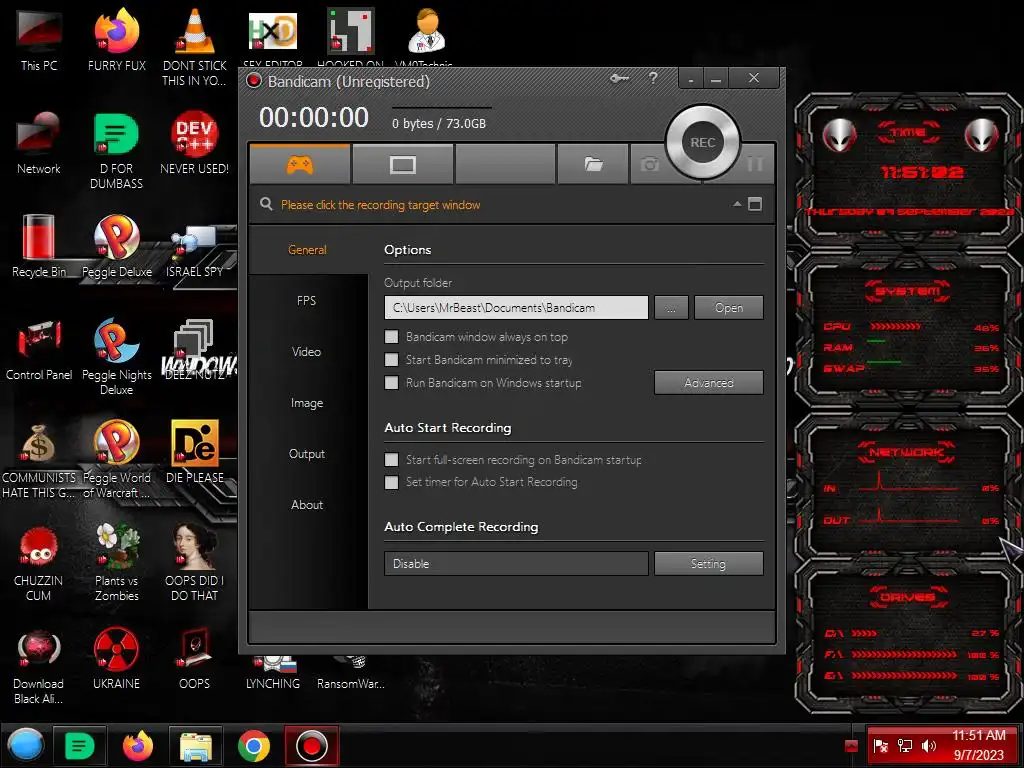Open the General settings section
Image resolution: width=1024 pixels, height=768 pixels.
click(307, 249)
